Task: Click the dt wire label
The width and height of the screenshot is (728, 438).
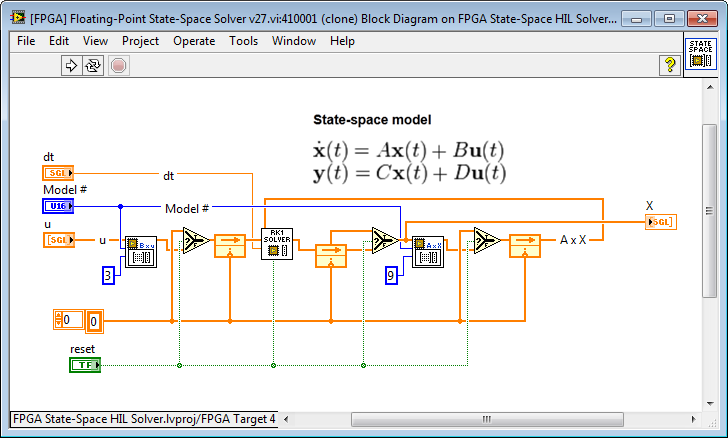Action: [x=169, y=176]
